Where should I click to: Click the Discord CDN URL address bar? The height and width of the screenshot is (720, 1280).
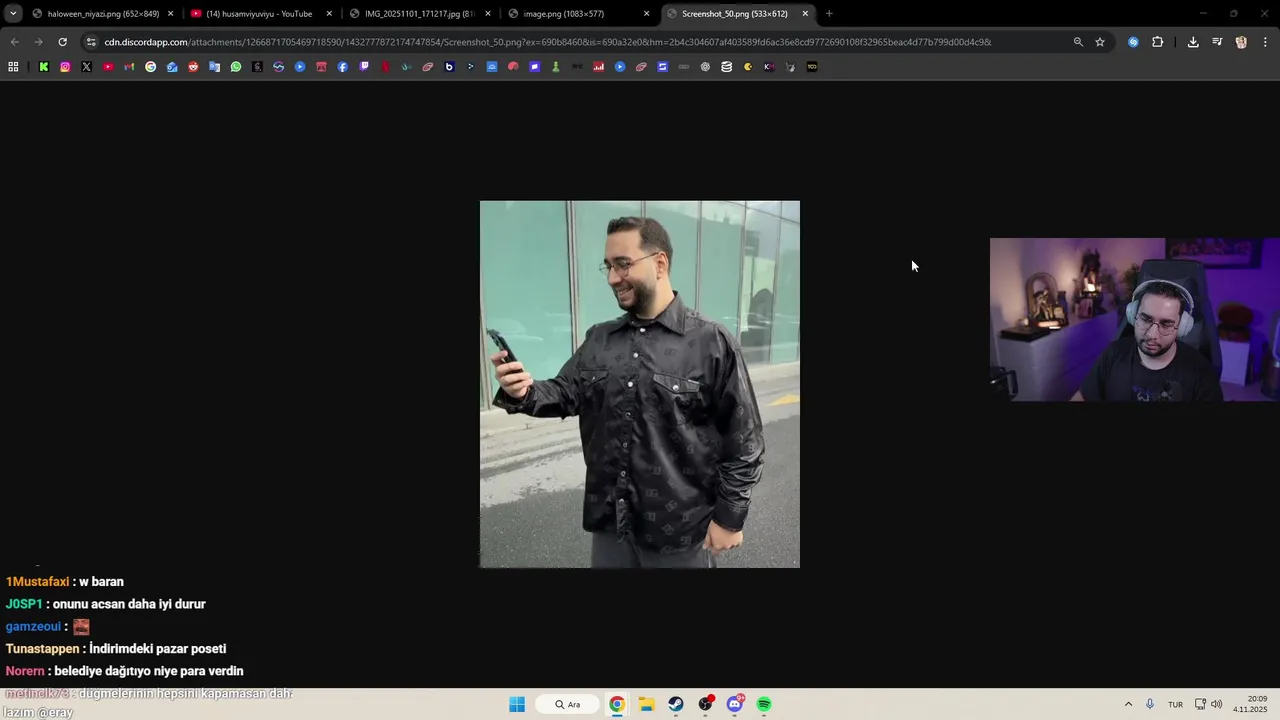(x=548, y=42)
